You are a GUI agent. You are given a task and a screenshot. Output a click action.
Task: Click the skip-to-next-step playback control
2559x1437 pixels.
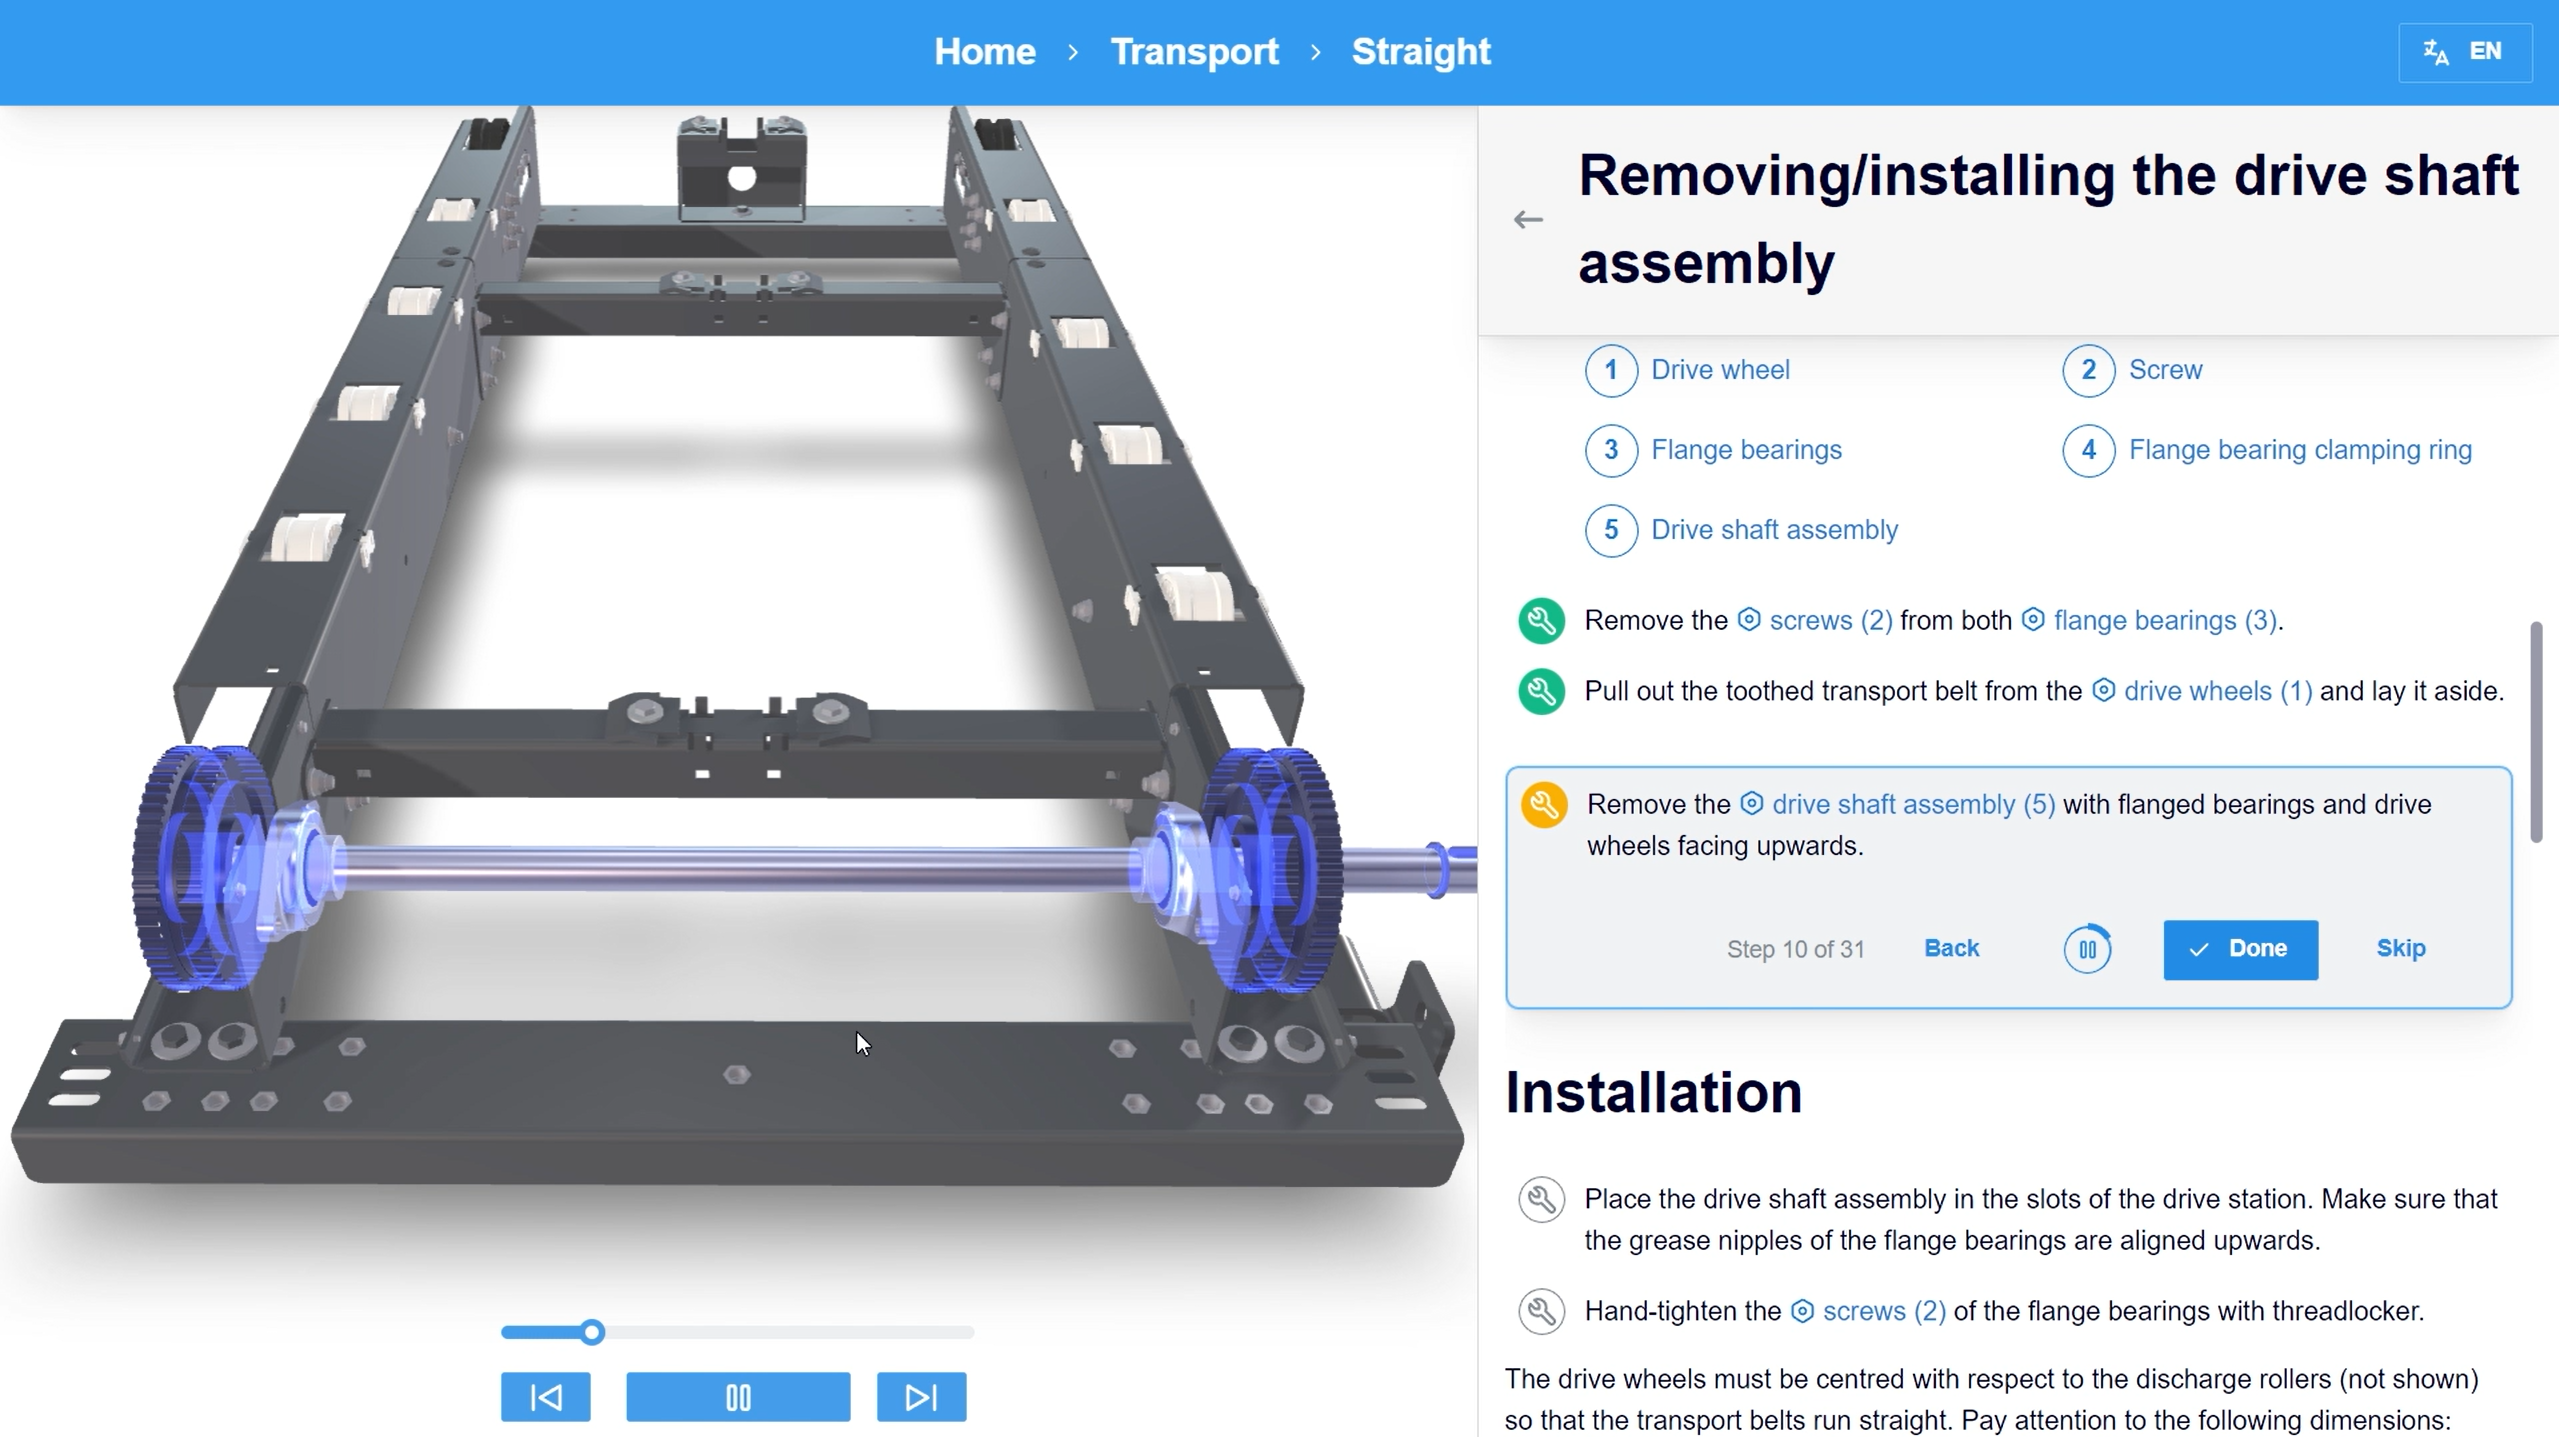pyautogui.click(x=919, y=1396)
